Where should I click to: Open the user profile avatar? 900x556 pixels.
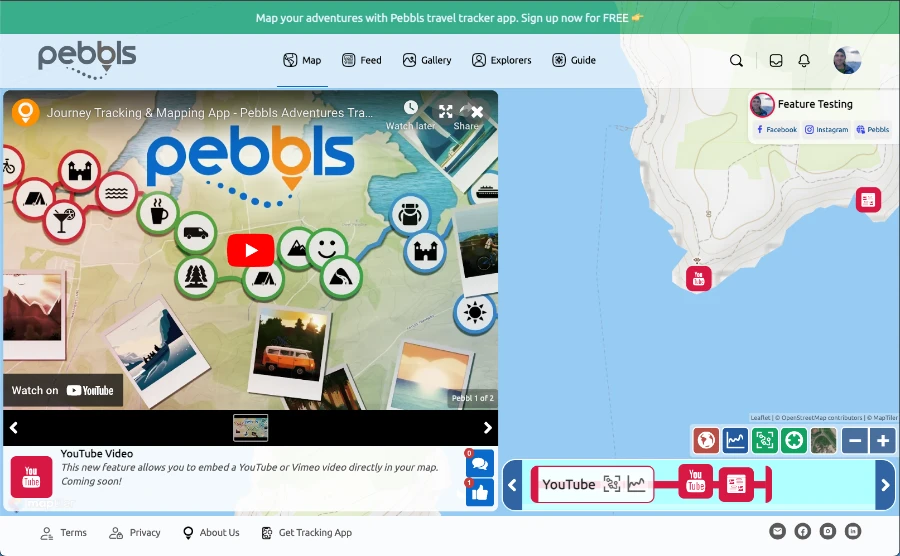pos(847,61)
